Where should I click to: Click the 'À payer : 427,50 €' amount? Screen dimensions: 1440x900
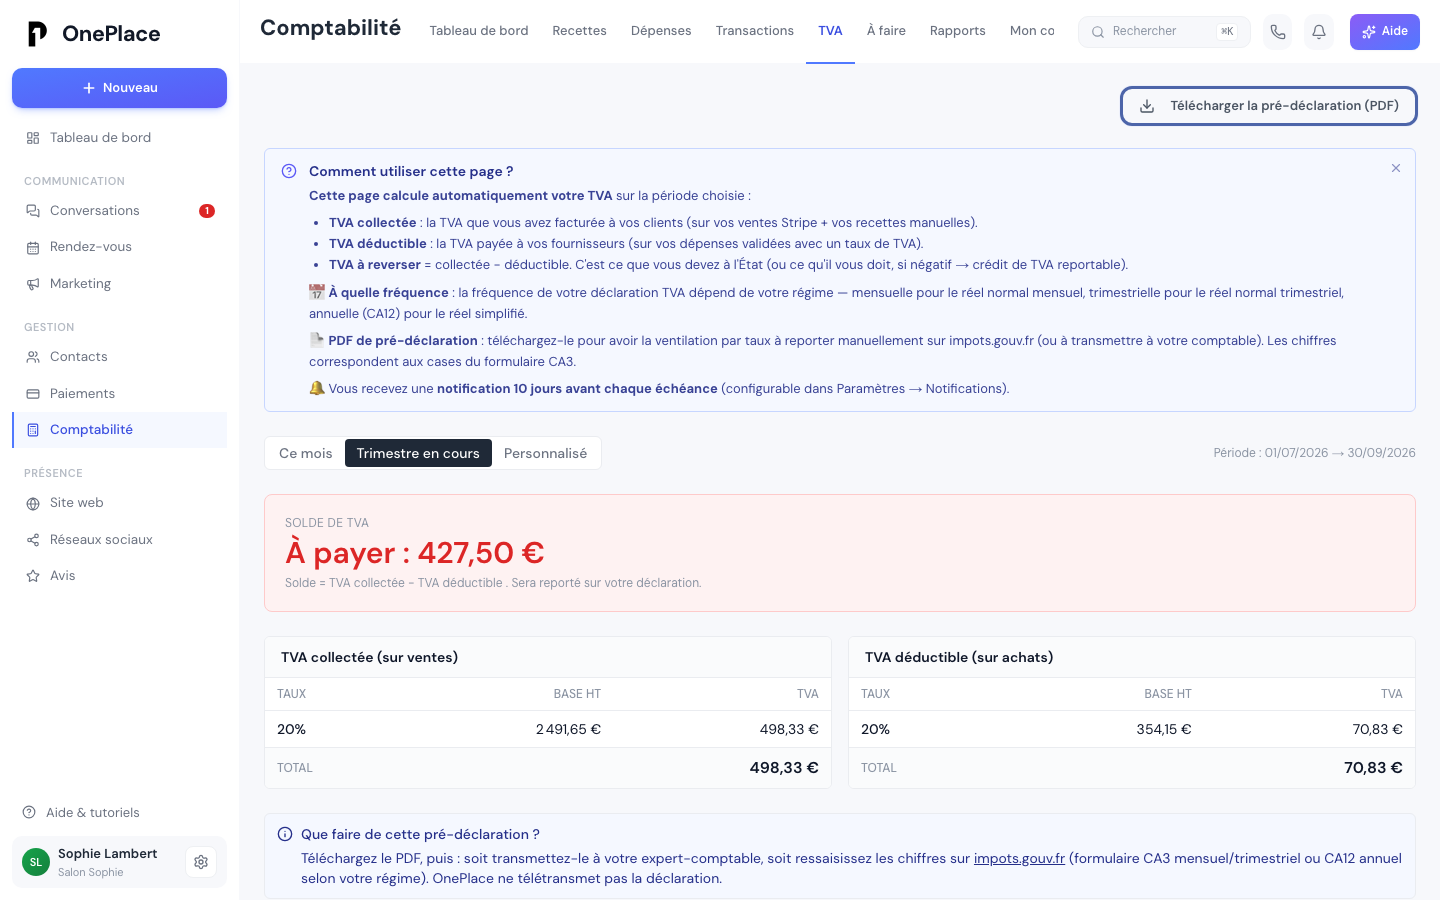(x=415, y=553)
